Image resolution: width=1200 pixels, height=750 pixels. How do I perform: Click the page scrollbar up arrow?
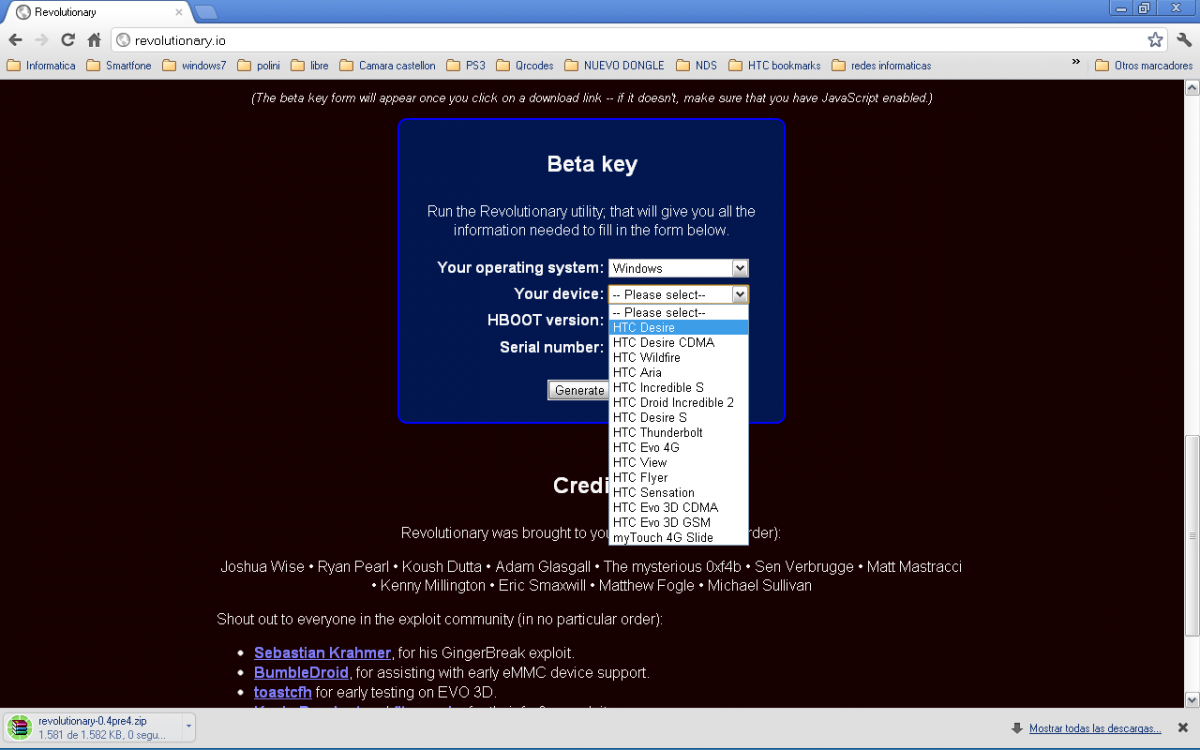[1191, 88]
